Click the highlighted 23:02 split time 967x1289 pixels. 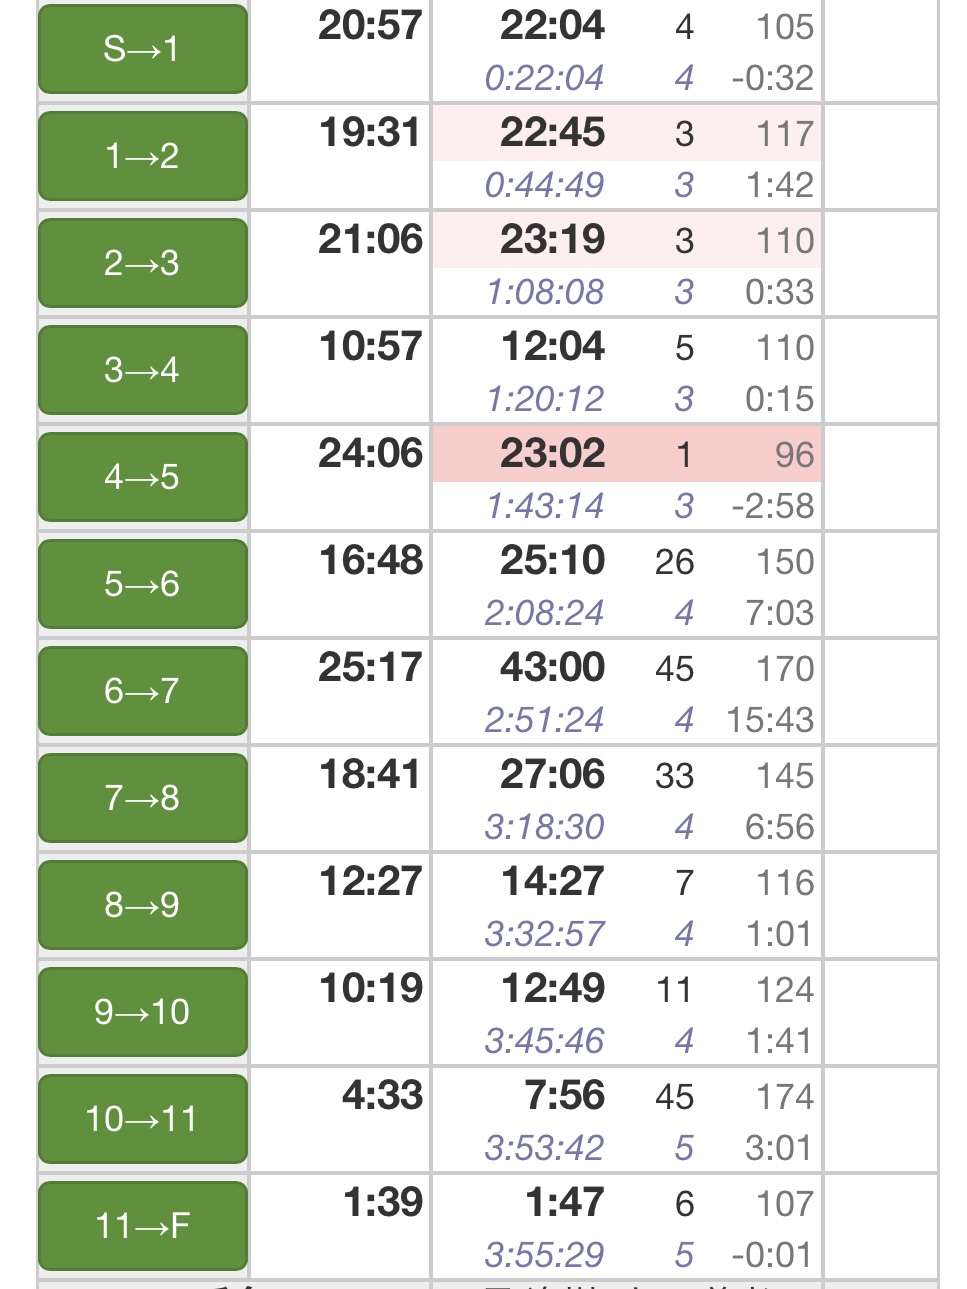pos(552,454)
